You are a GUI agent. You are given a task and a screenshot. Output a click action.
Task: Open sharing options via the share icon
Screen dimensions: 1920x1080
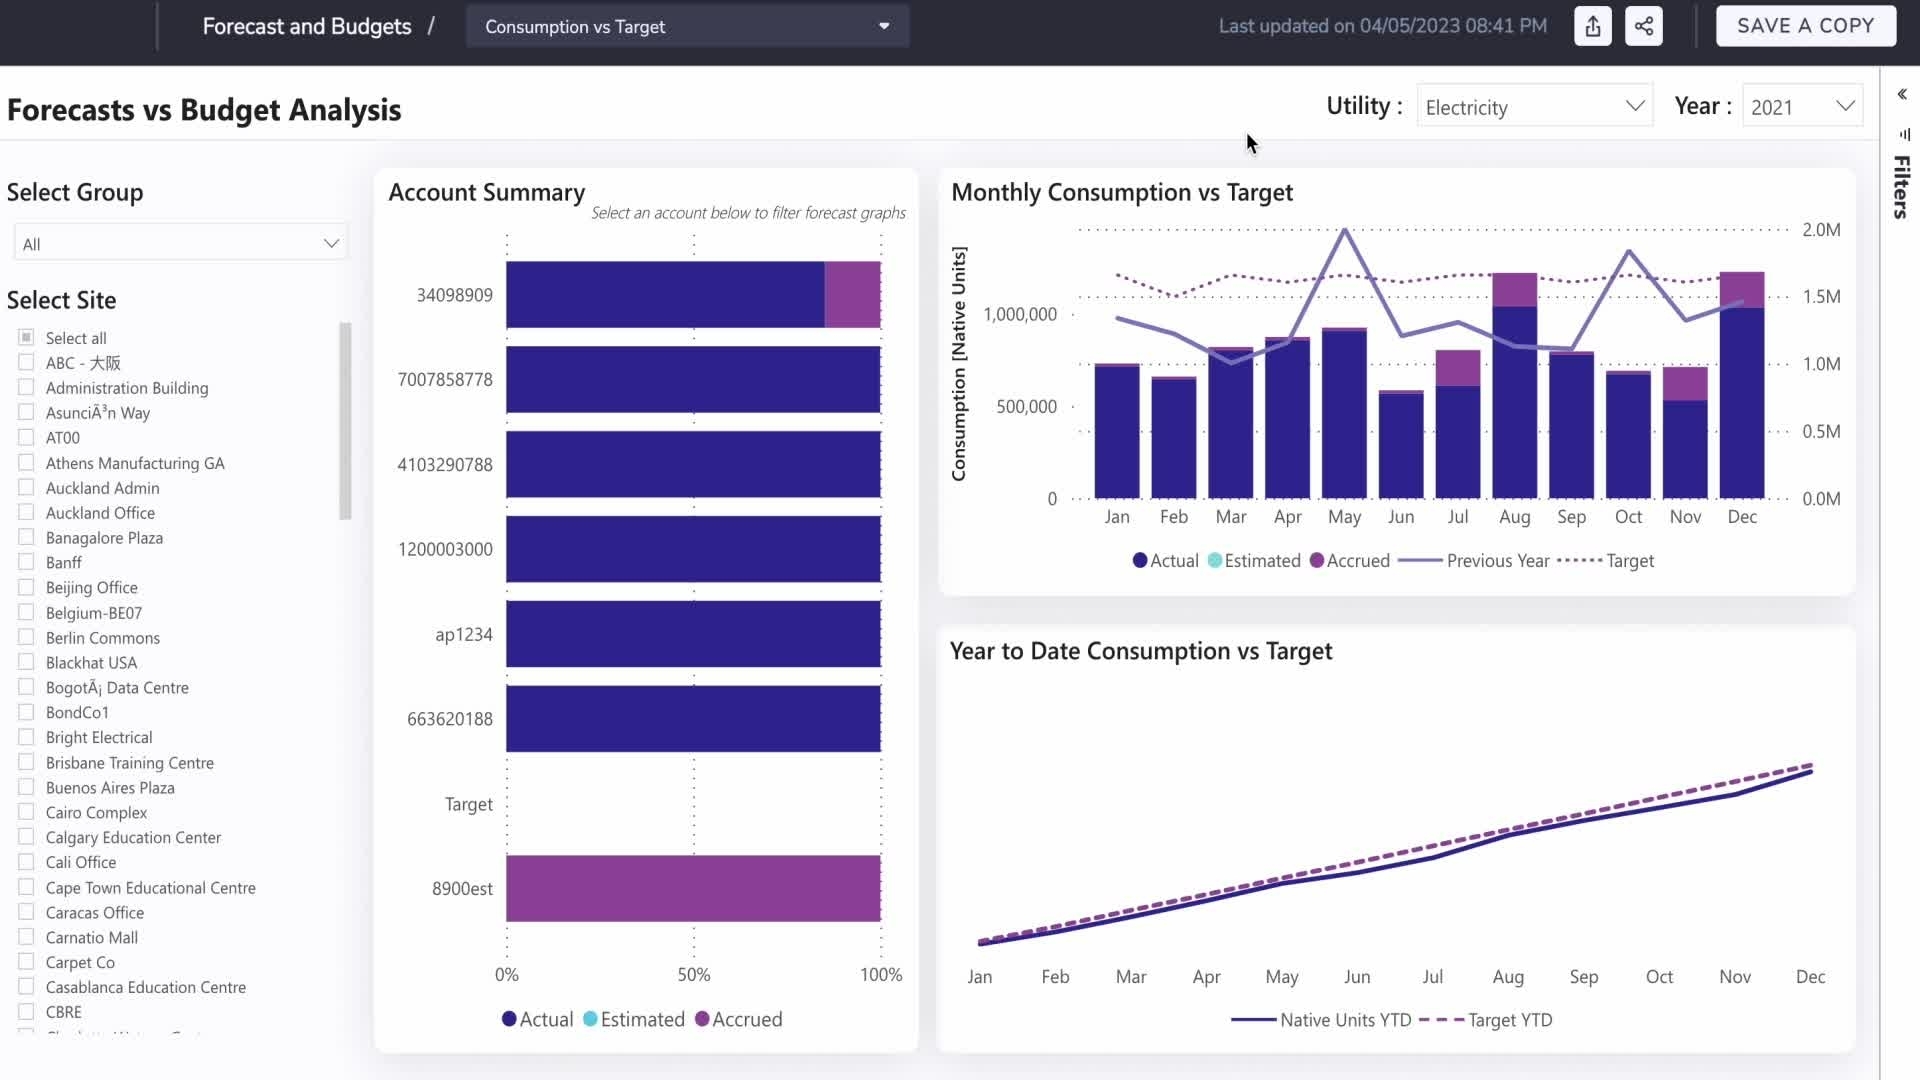pos(1644,26)
